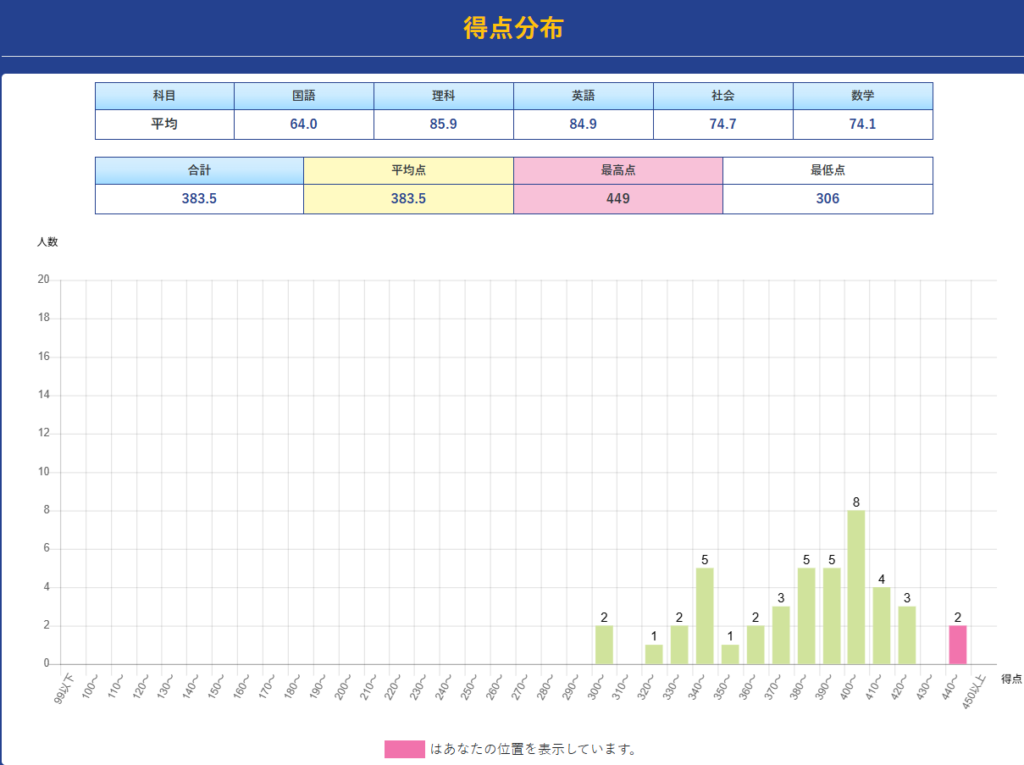Click the 最高点 value 449

click(x=618, y=199)
